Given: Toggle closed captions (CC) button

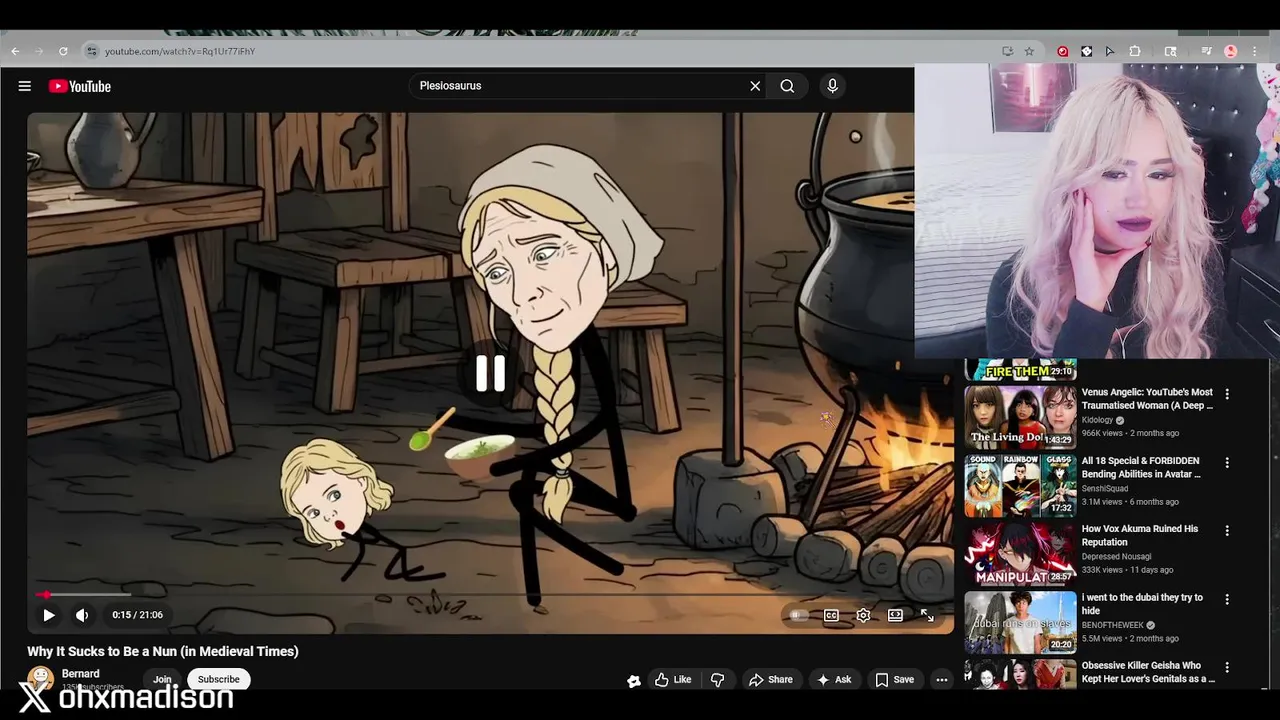Looking at the screenshot, I should point(831,615).
